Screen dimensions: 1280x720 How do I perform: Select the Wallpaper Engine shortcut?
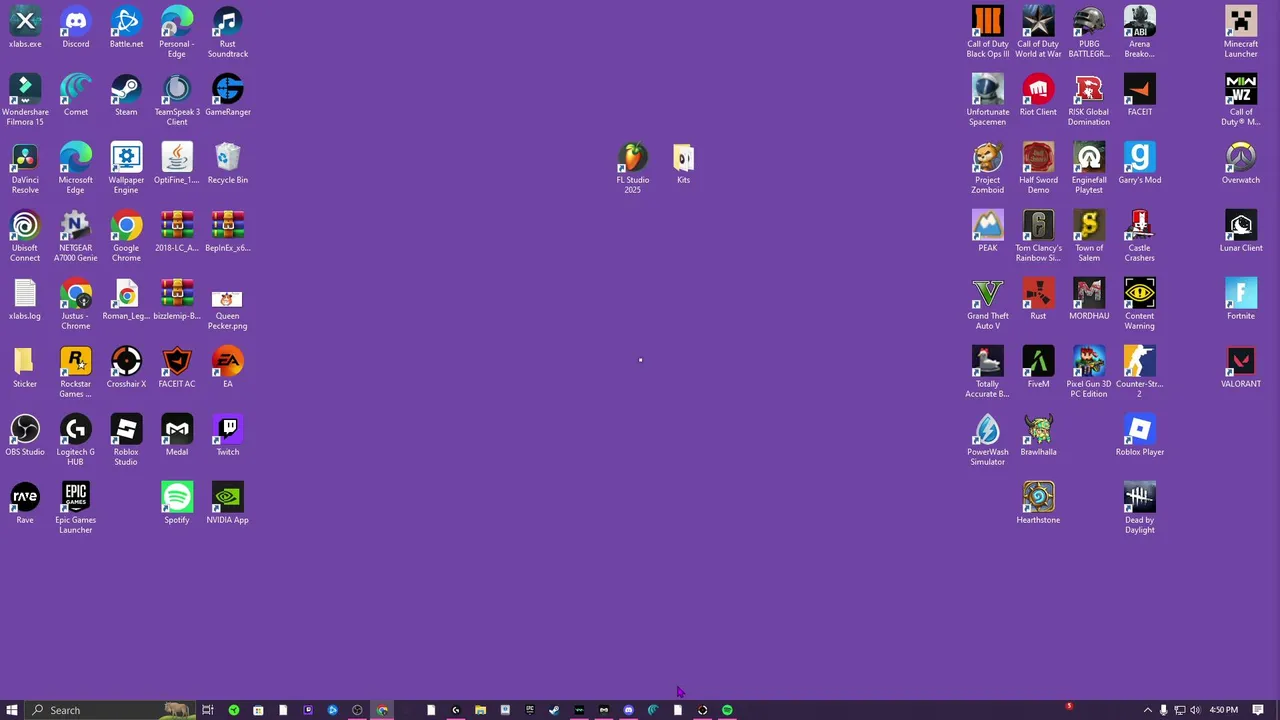point(126,168)
